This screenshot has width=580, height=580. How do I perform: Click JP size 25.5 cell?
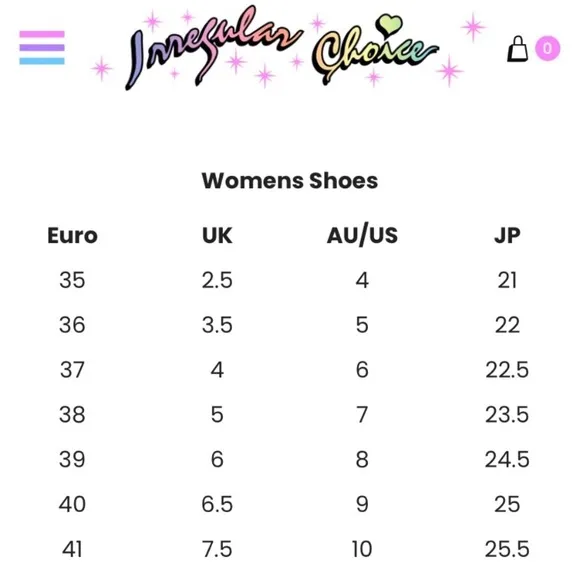(507, 549)
